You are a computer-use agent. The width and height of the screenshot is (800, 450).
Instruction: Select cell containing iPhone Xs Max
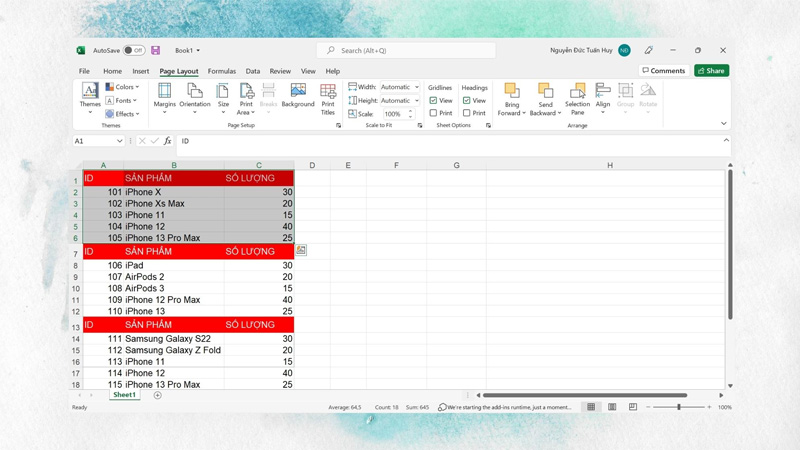click(174, 204)
